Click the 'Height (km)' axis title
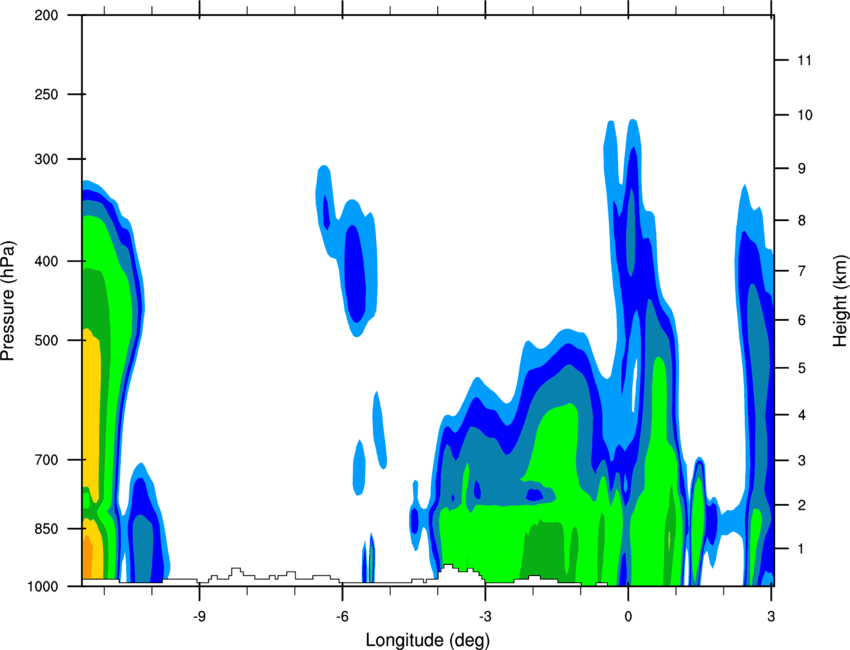850x650 pixels. pos(840,301)
